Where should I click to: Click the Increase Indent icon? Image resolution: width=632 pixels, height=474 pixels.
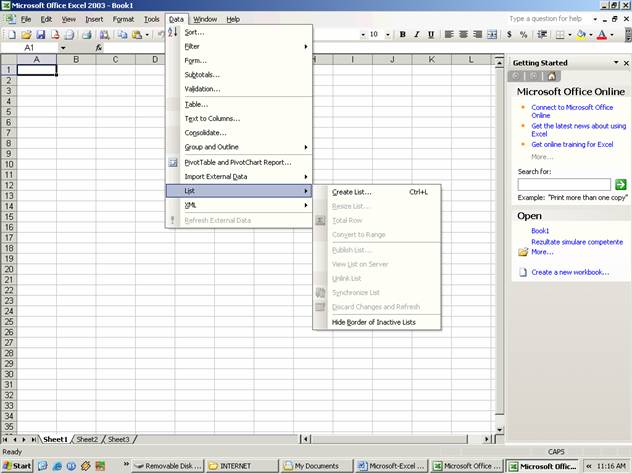[542, 35]
